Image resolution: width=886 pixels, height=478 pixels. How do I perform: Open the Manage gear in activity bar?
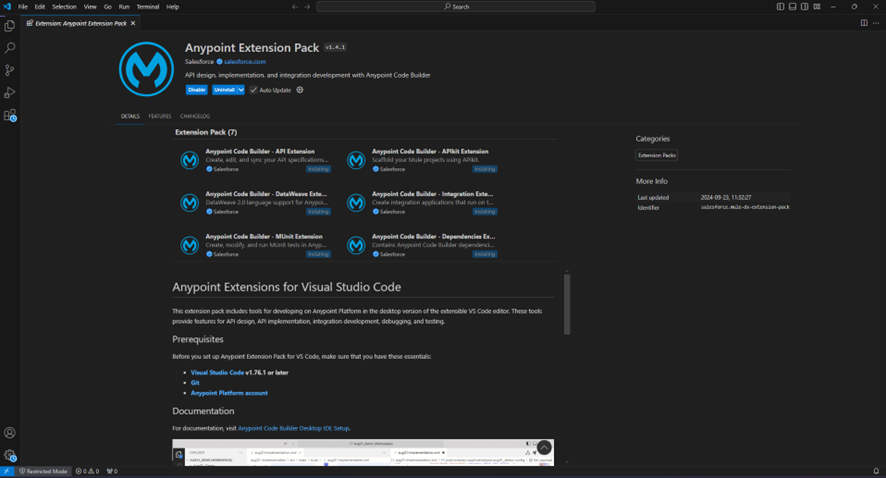coord(10,455)
